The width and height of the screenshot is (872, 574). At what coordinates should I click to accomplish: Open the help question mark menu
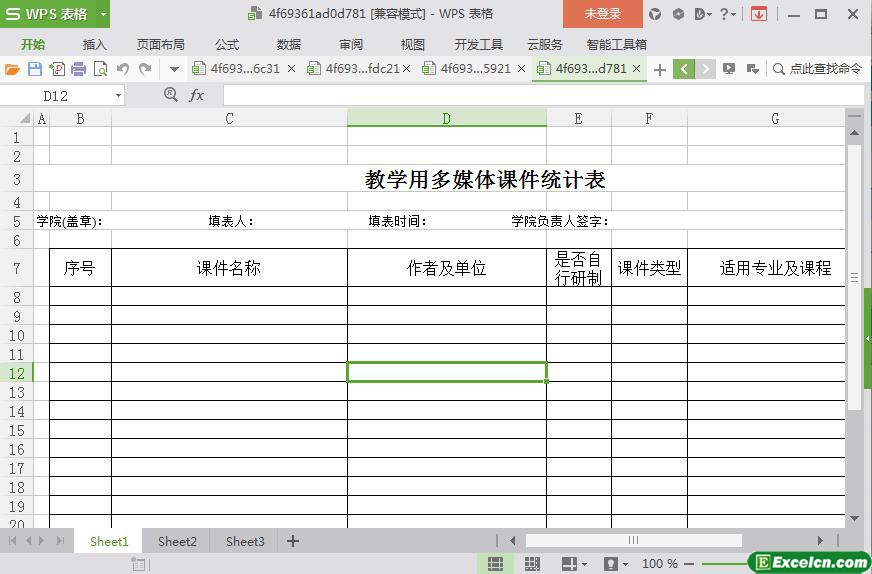(x=727, y=14)
